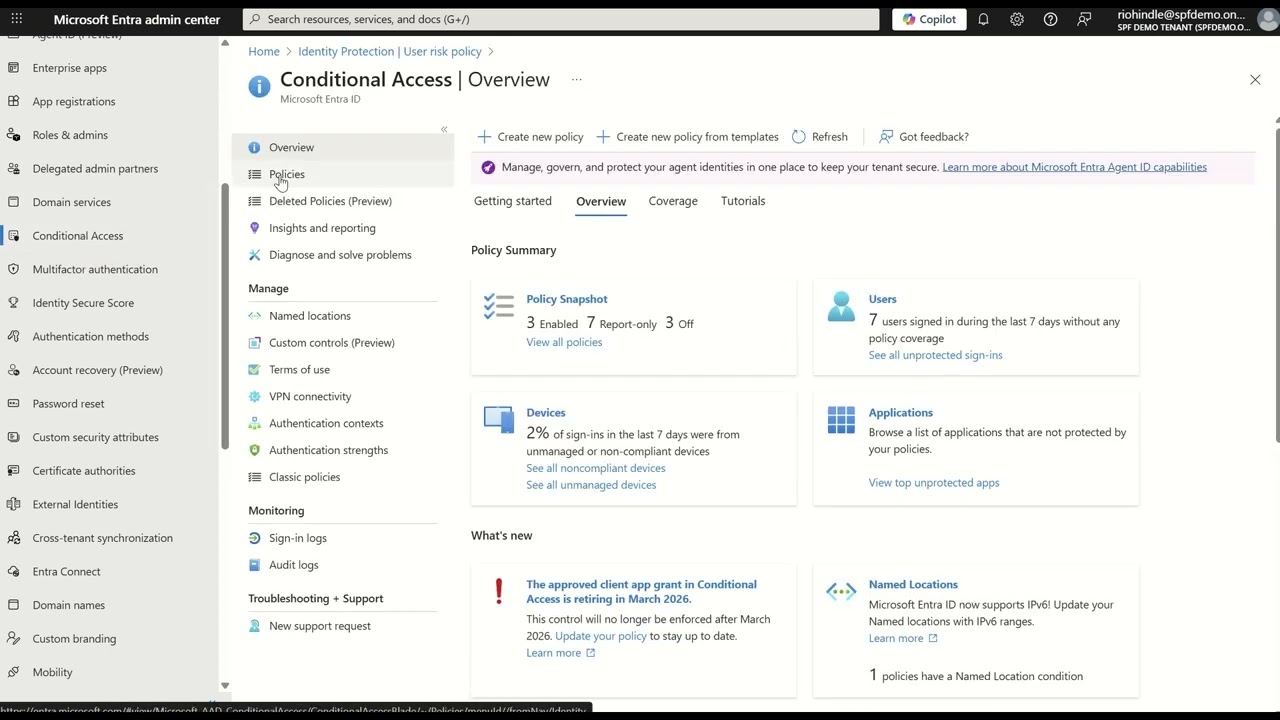Open the notifications bell icon

coord(983,19)
